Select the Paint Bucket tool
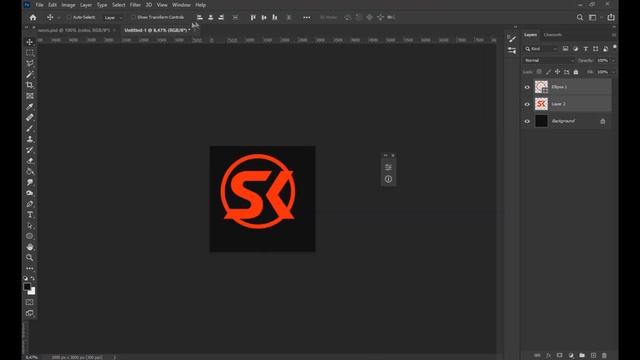 (x=30, y=171)
